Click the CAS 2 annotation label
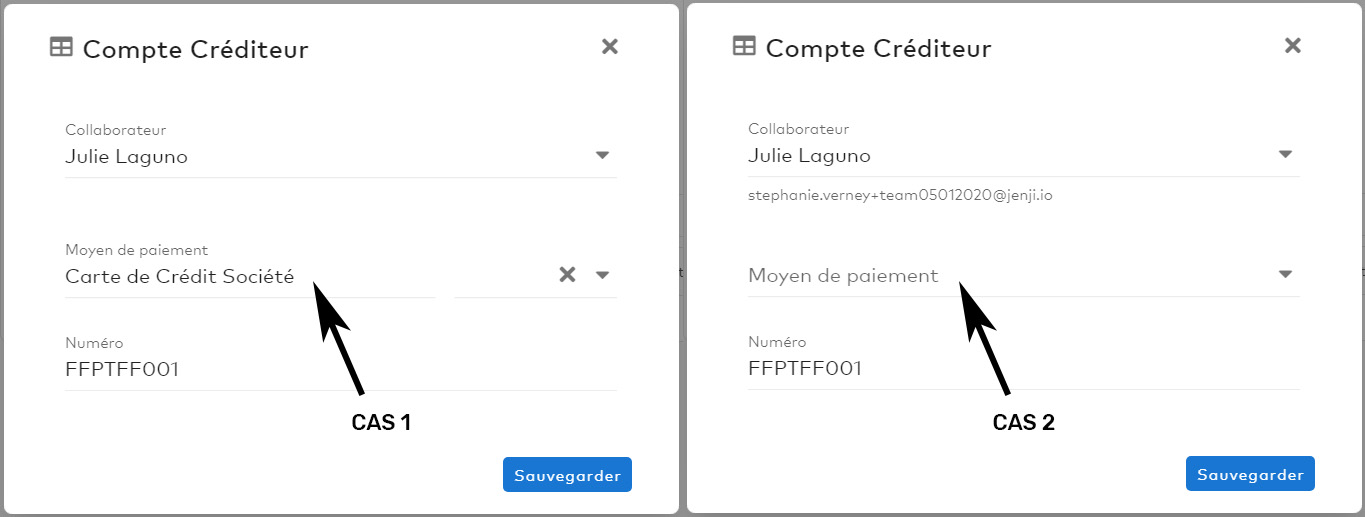 click(1024, 423)
